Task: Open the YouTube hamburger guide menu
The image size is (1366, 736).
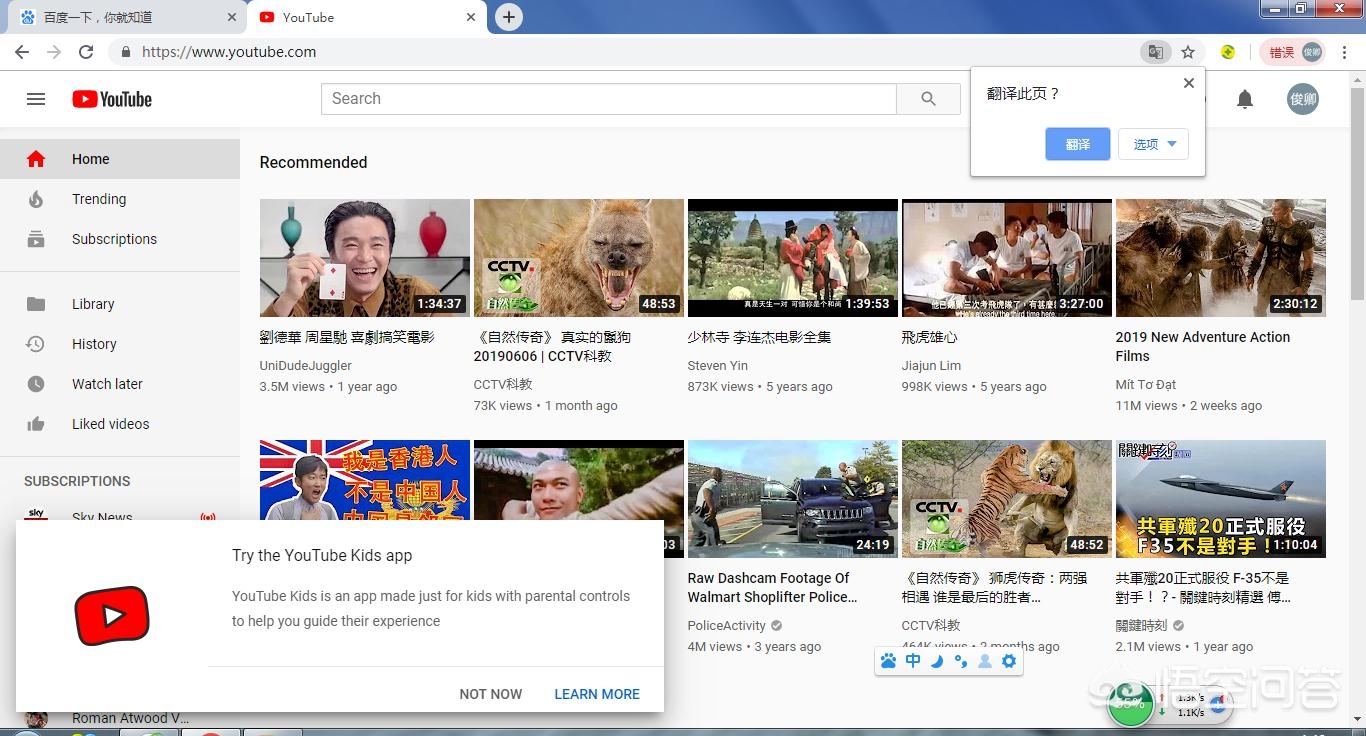Action: click(36, 99)
